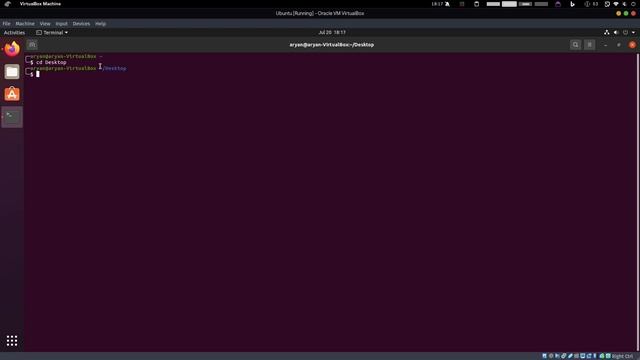Click the Ubuntu volume icon
Image resolution: width=640 pixels, height=360 pixels.
click(x=616, y=32)
